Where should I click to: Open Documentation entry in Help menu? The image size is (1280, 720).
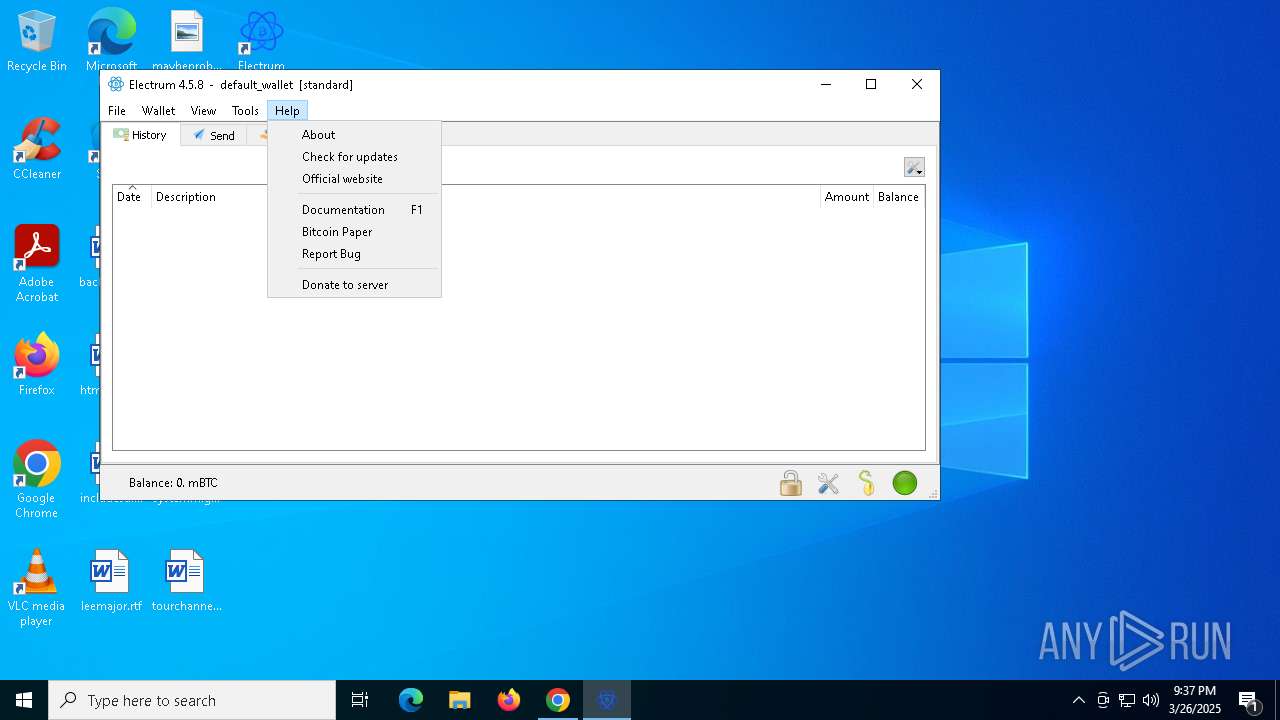[354, 210]
